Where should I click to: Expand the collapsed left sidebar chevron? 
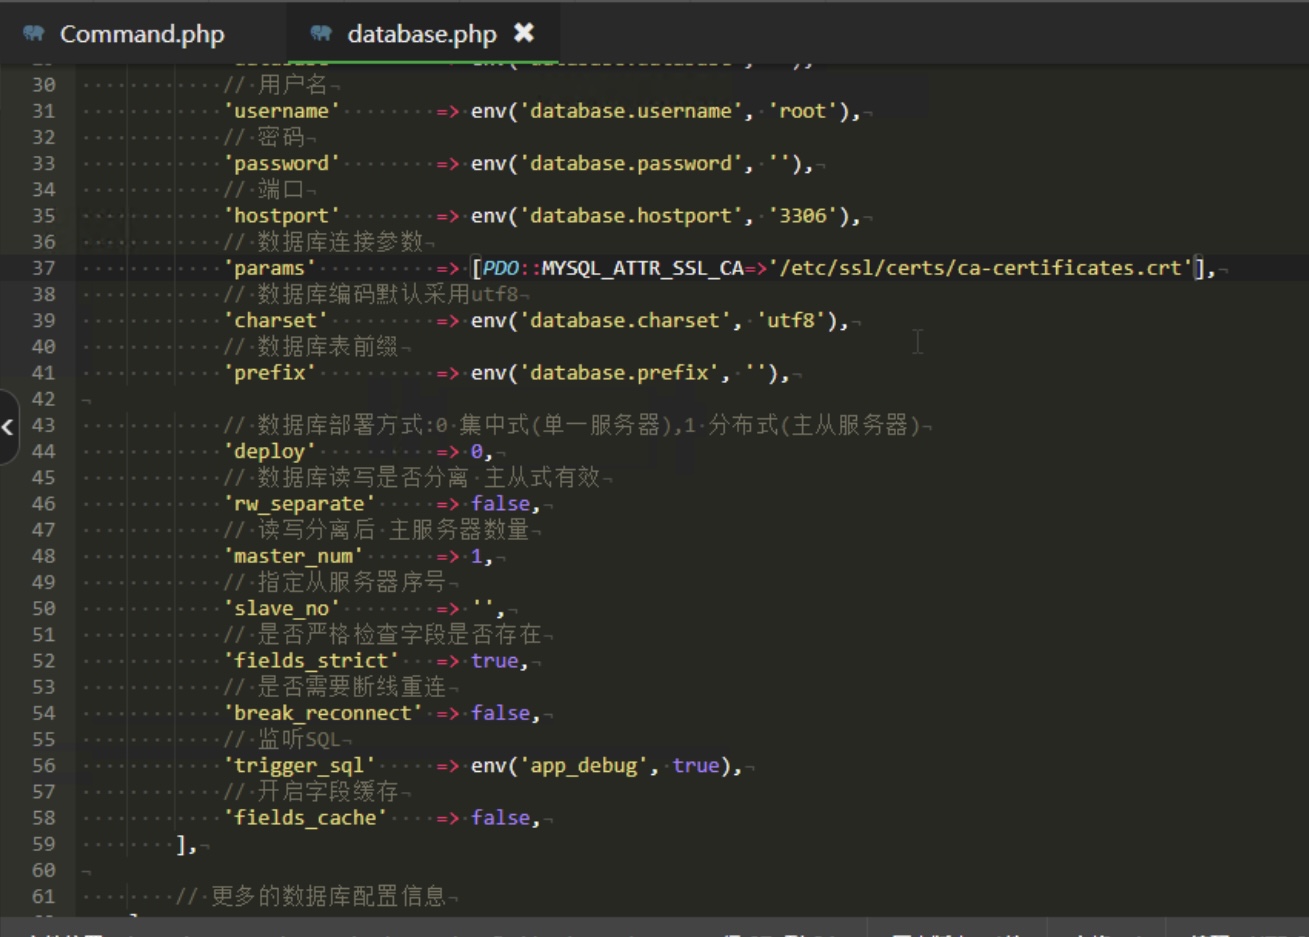point(8,428)
